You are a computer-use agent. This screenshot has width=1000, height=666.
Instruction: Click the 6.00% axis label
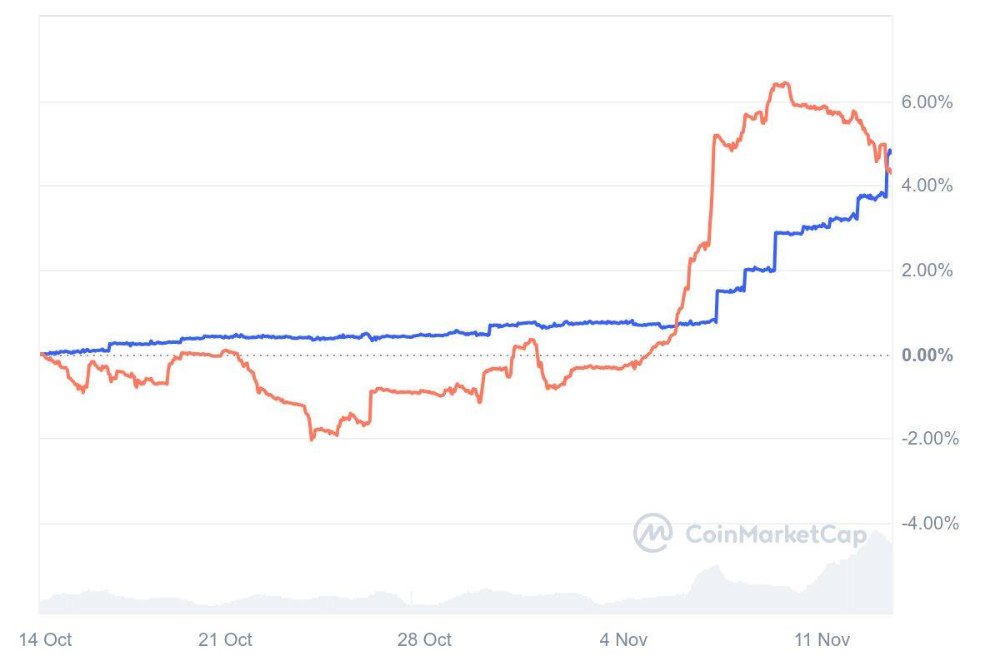point(927,102)
